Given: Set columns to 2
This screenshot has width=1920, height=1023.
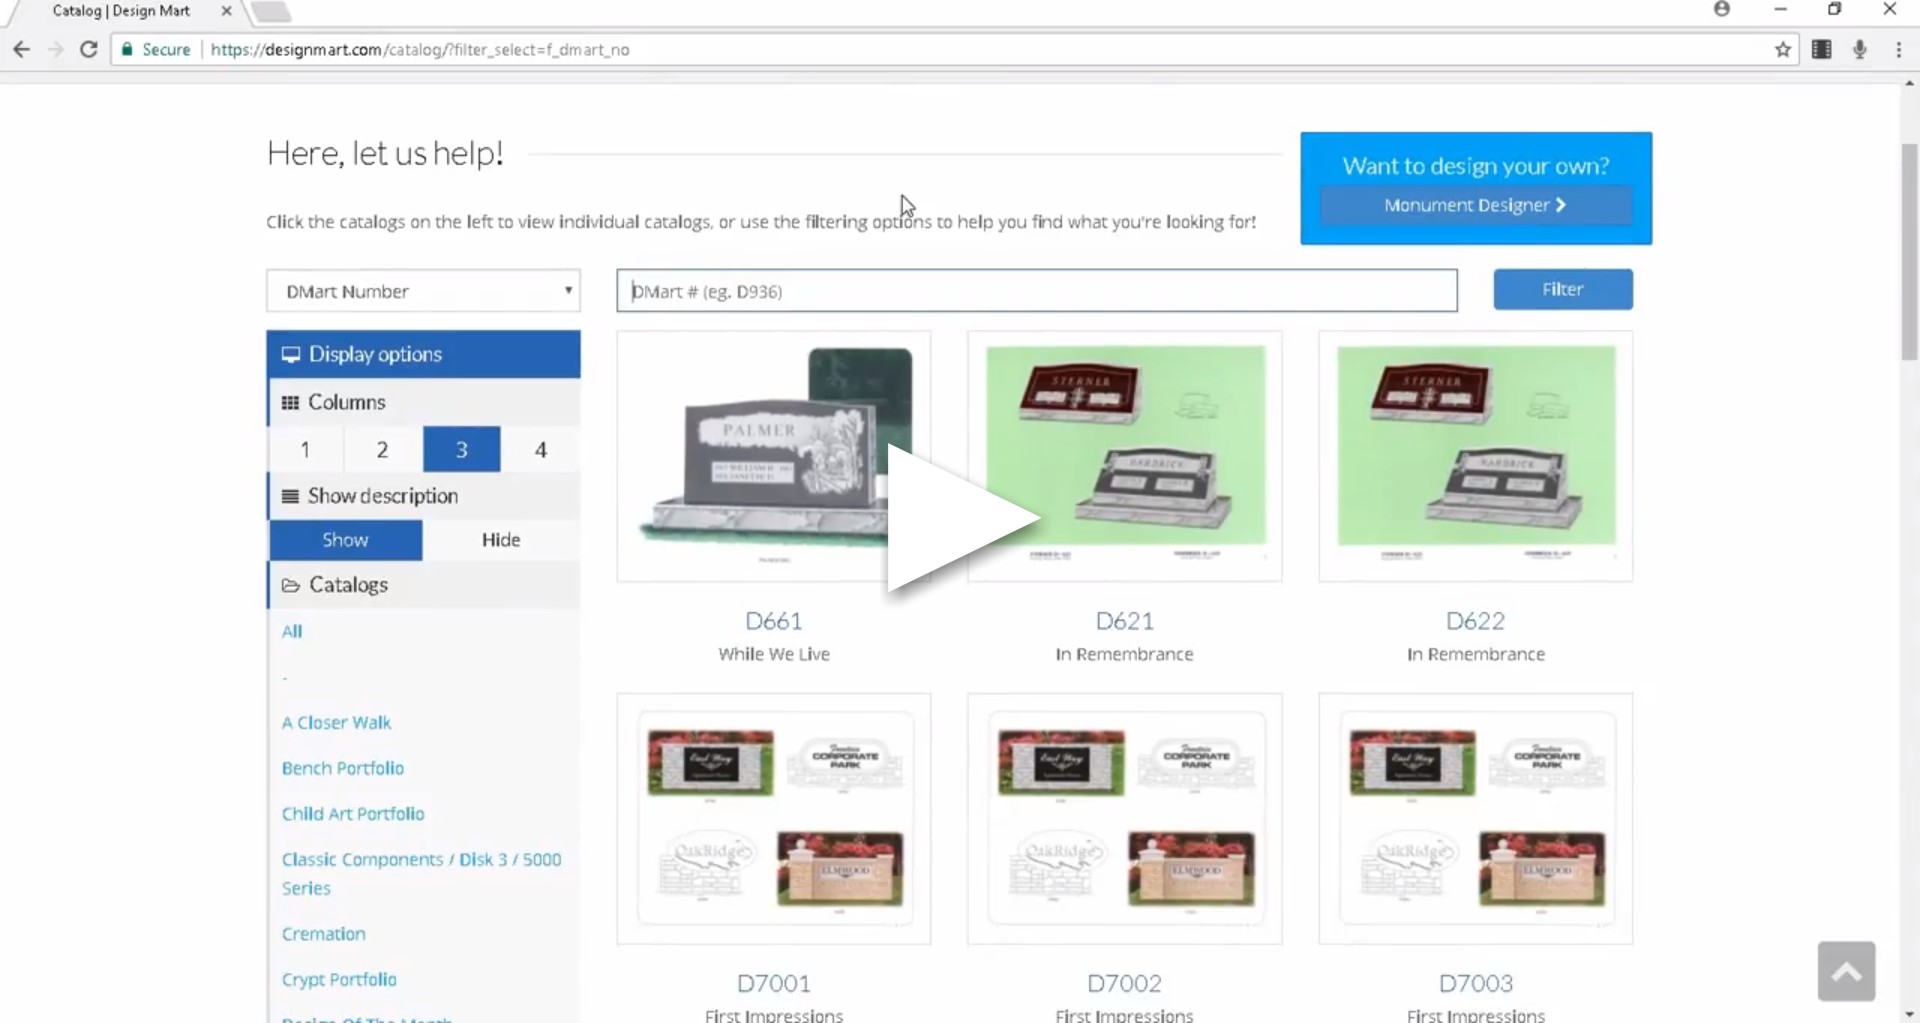Looking at the screenshot, I should click(x=383, y=450).
